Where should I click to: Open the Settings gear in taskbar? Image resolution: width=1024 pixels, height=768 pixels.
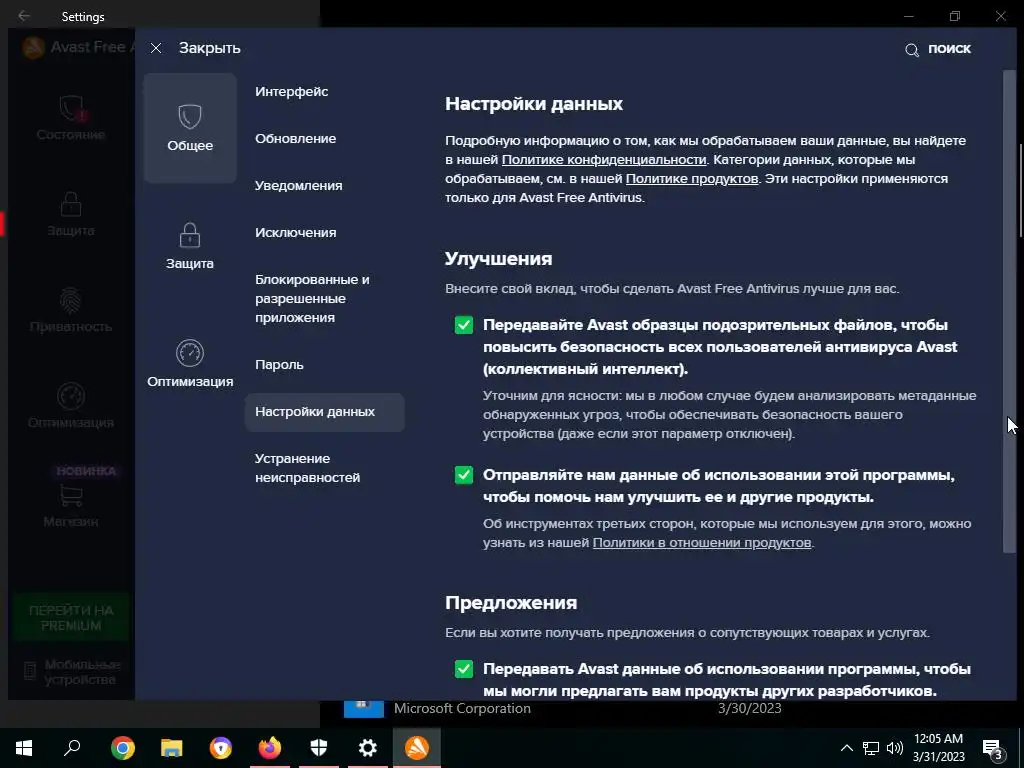click(x=368, y=748)
